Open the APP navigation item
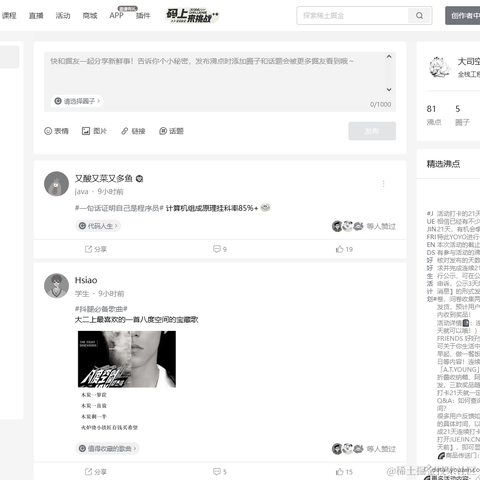The image size is (480, 480). pos(116,16)
